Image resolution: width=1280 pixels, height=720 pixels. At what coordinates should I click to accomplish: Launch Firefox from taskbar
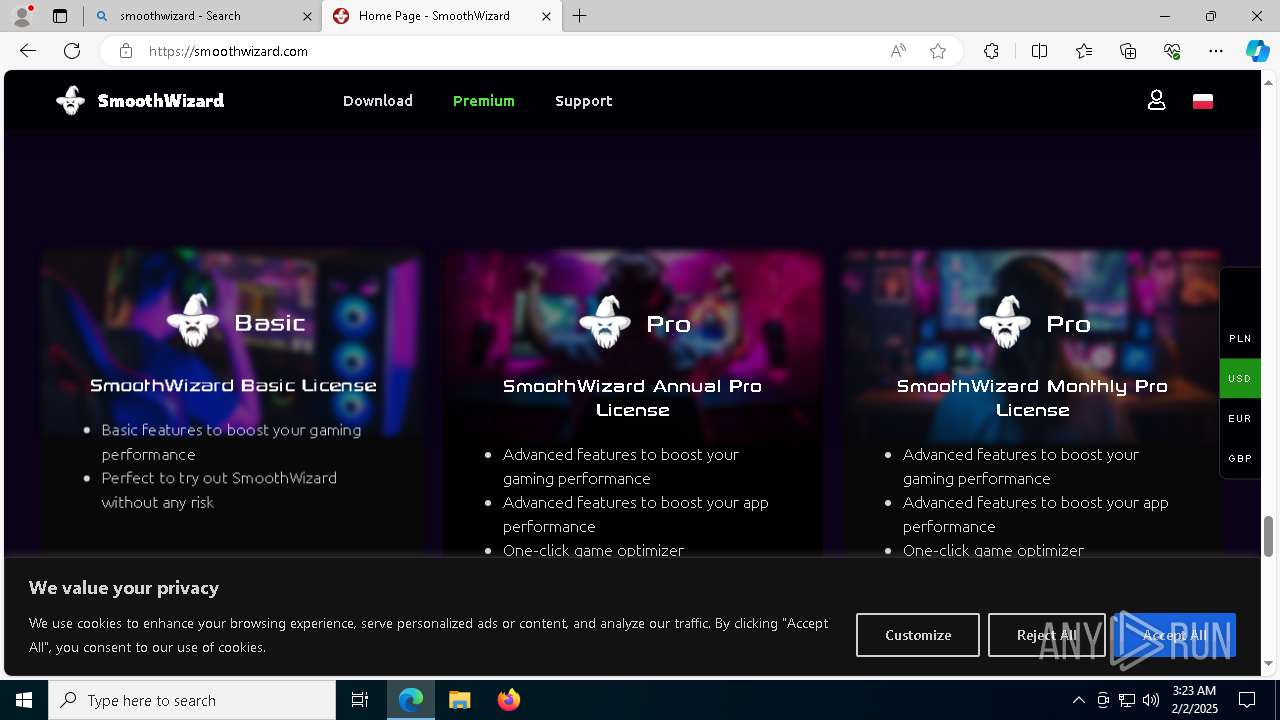(x=509, y=700)
